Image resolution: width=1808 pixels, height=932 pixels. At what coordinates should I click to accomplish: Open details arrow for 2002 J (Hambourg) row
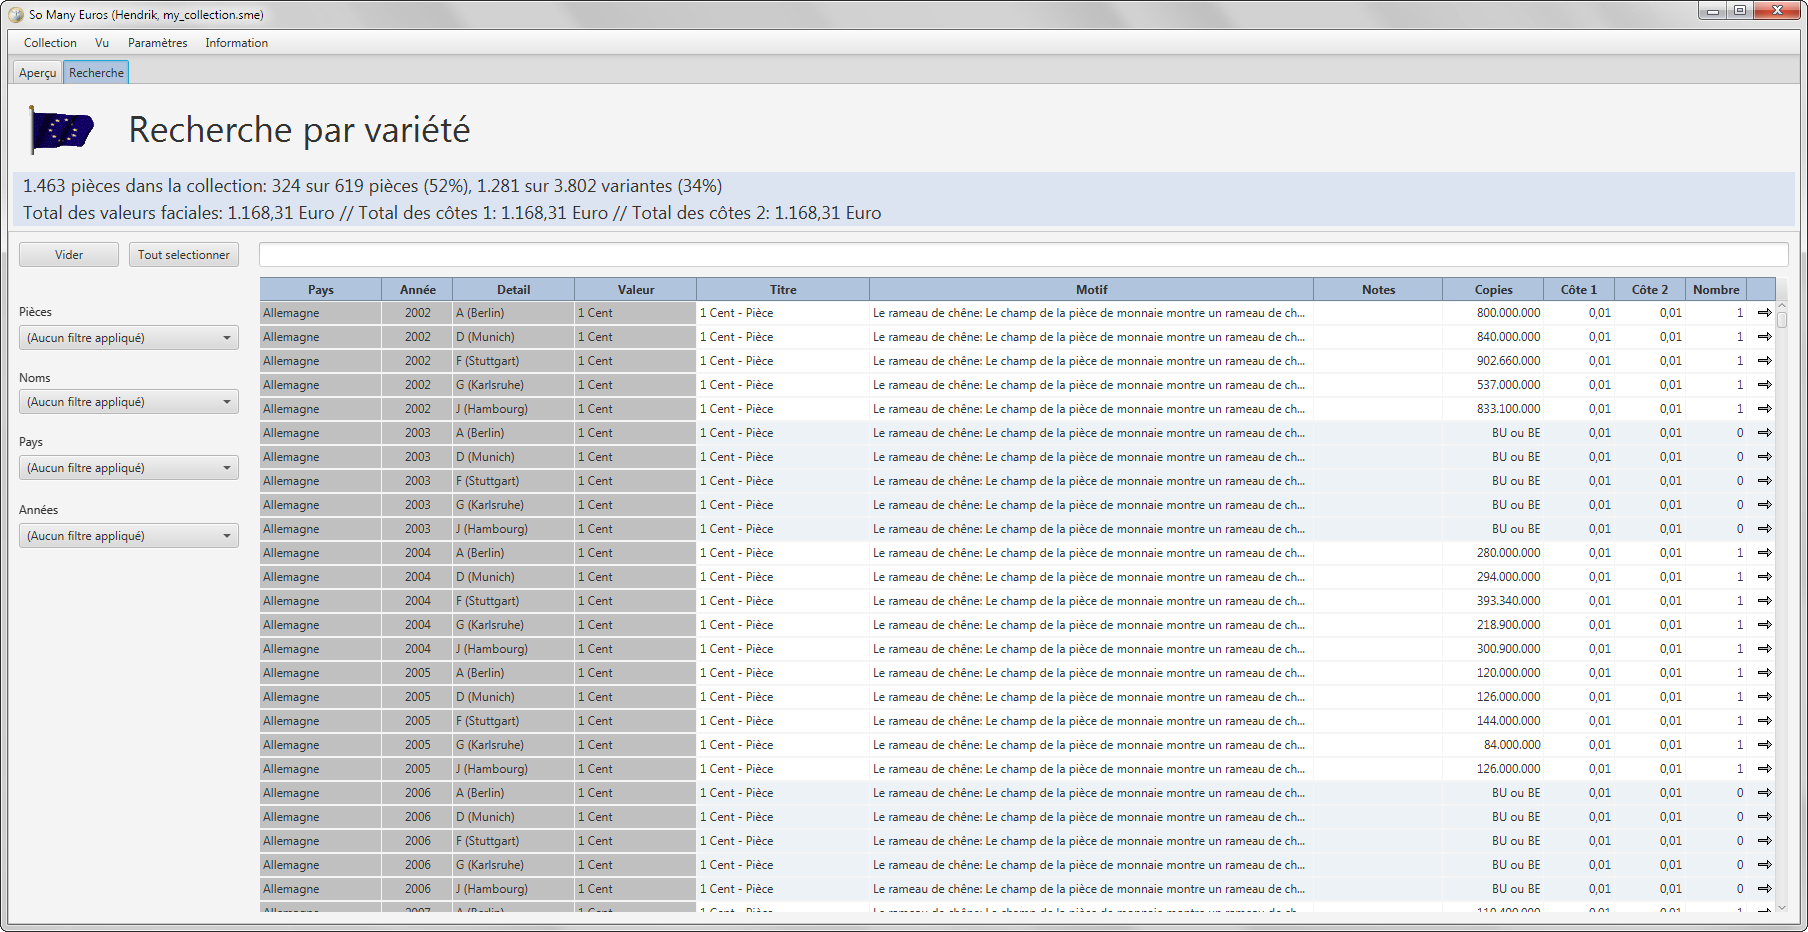(x=1764, y=409)
